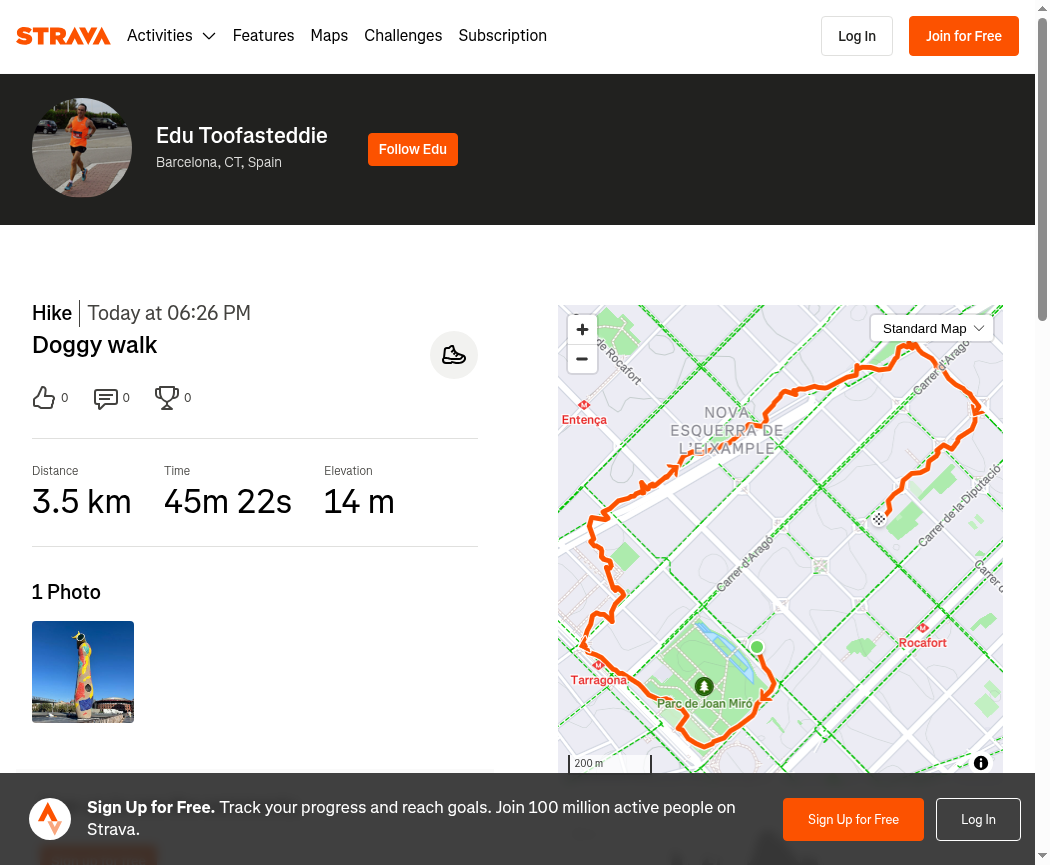Open the Subscription menu item

(x=502, y=35)
